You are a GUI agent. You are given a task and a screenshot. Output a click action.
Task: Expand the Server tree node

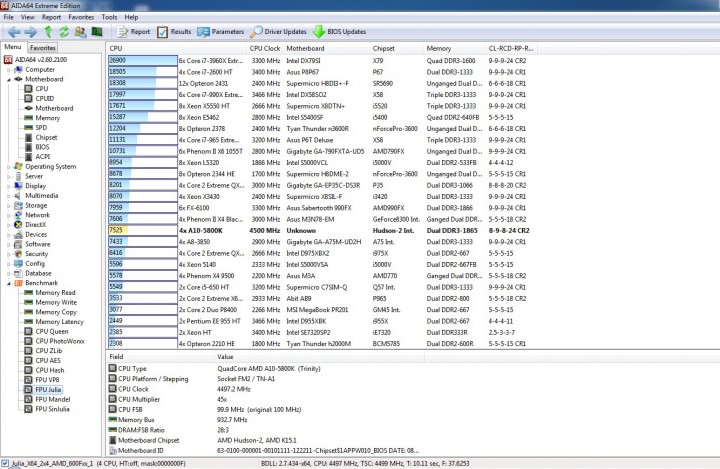[x=8, y=176]
